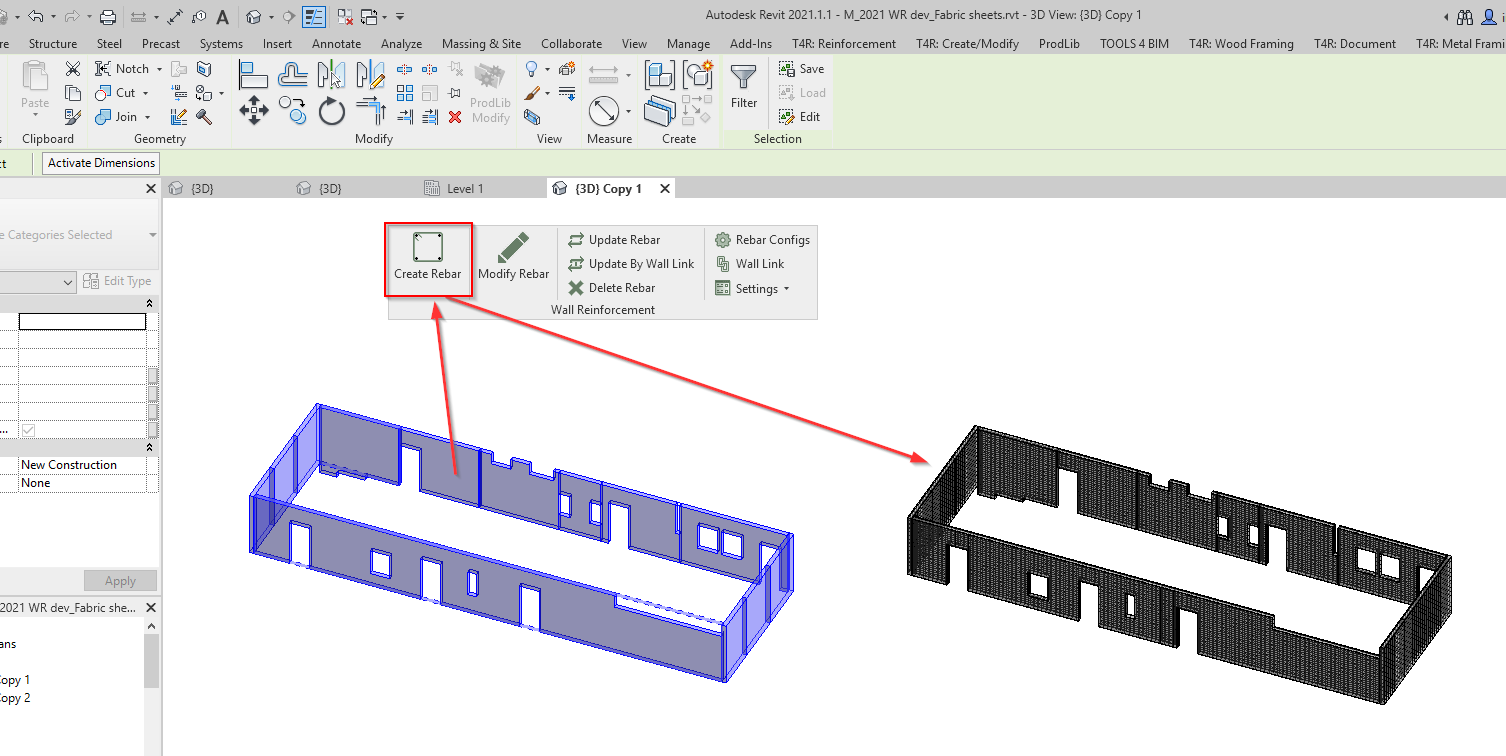This screenshot has width=1506, height=756.
Task: Close the {3D} Copy 1 view tab
Action: (x=665, y=188)
